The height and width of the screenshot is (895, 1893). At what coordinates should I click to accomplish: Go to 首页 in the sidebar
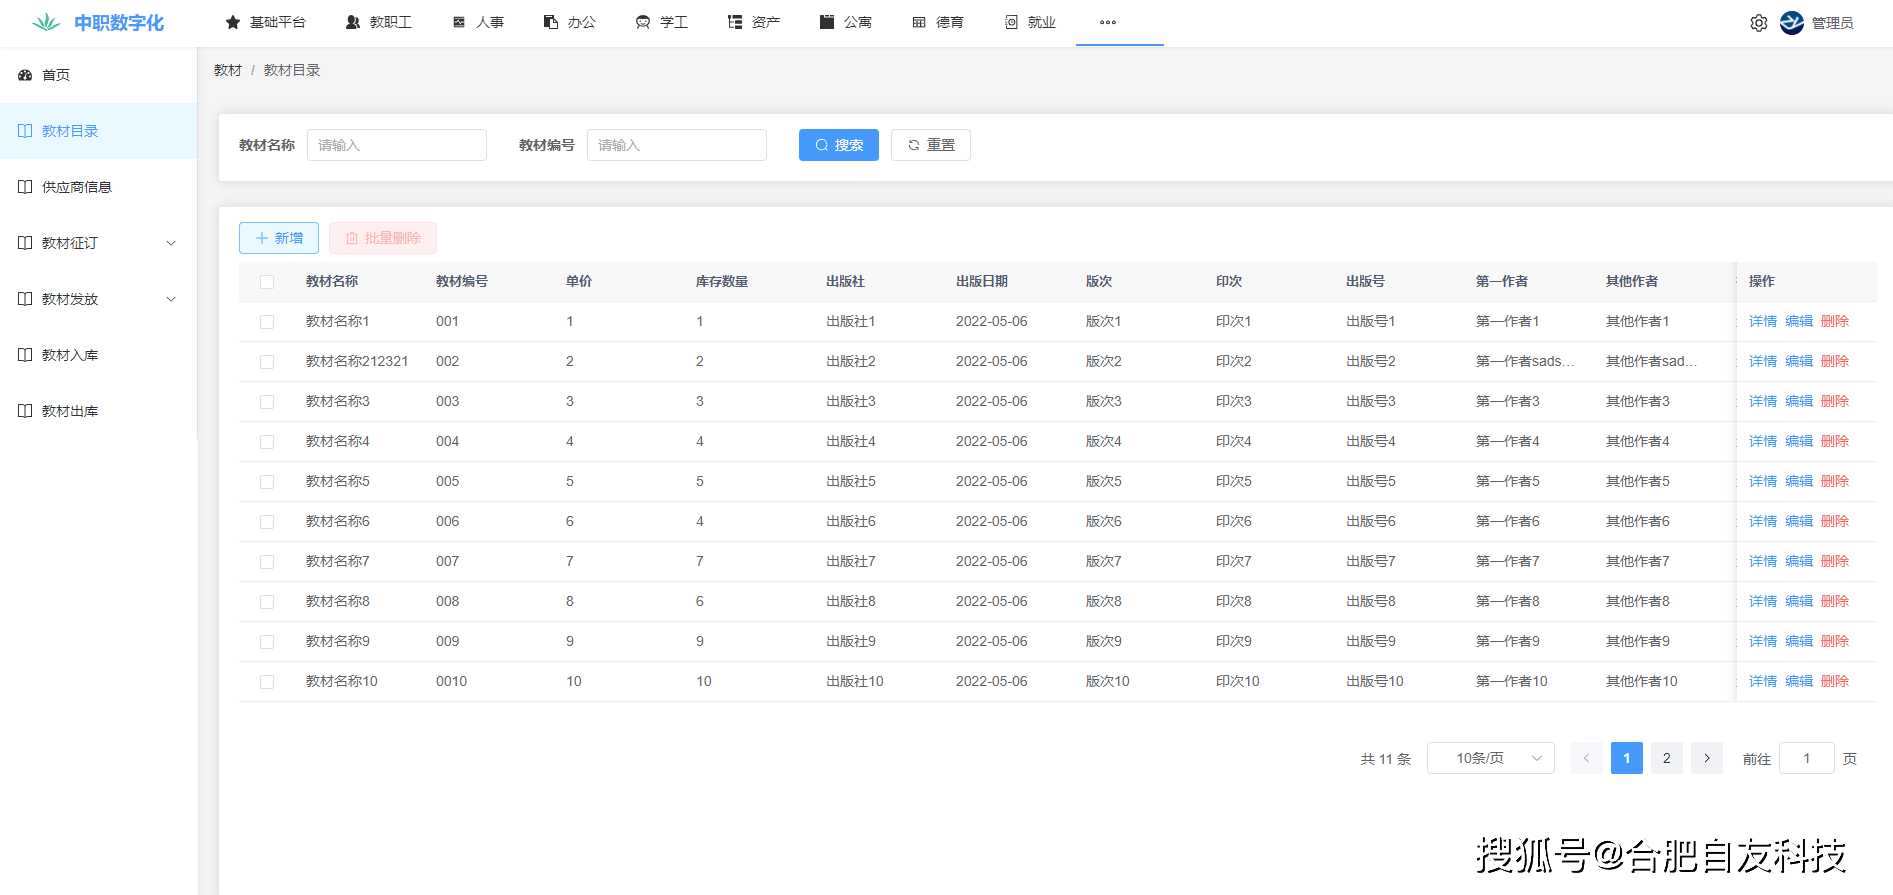98,75
